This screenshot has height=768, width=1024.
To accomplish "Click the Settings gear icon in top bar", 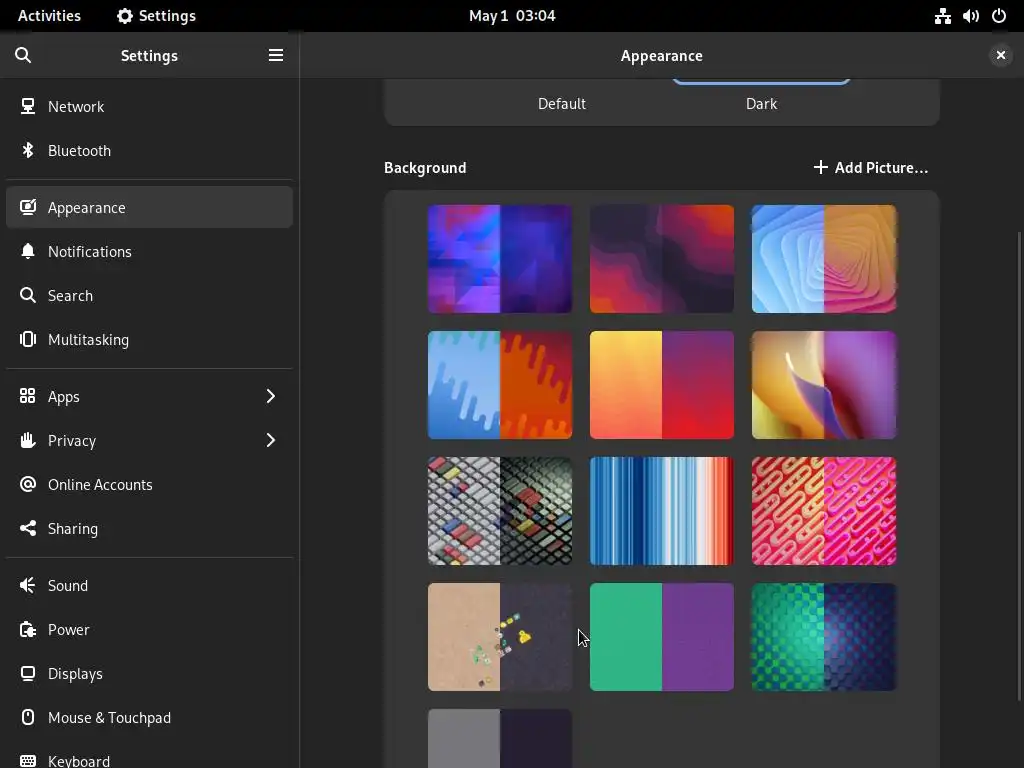I will click(124, 16).
